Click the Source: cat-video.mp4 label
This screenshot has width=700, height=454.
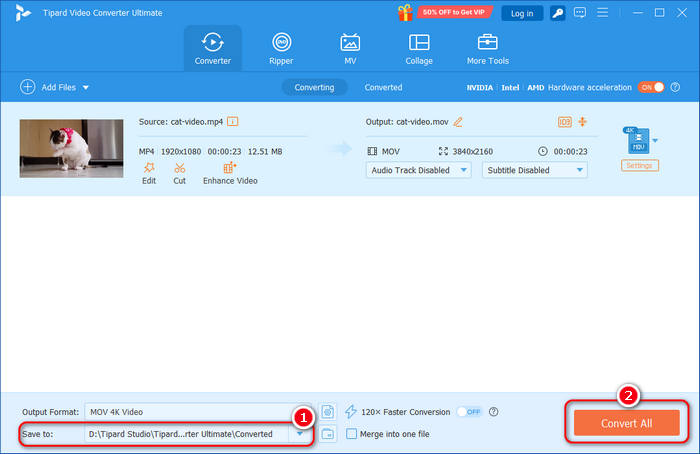(x=181, y=121)
